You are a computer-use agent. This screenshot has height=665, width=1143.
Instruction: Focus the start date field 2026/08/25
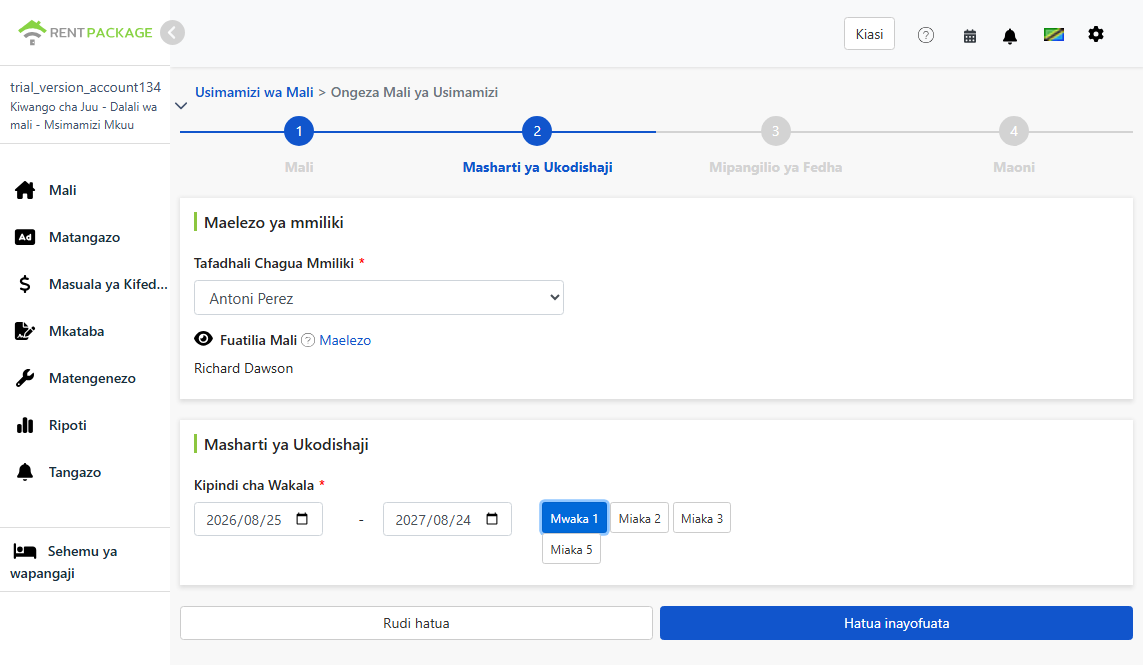(x=258, y=519)
